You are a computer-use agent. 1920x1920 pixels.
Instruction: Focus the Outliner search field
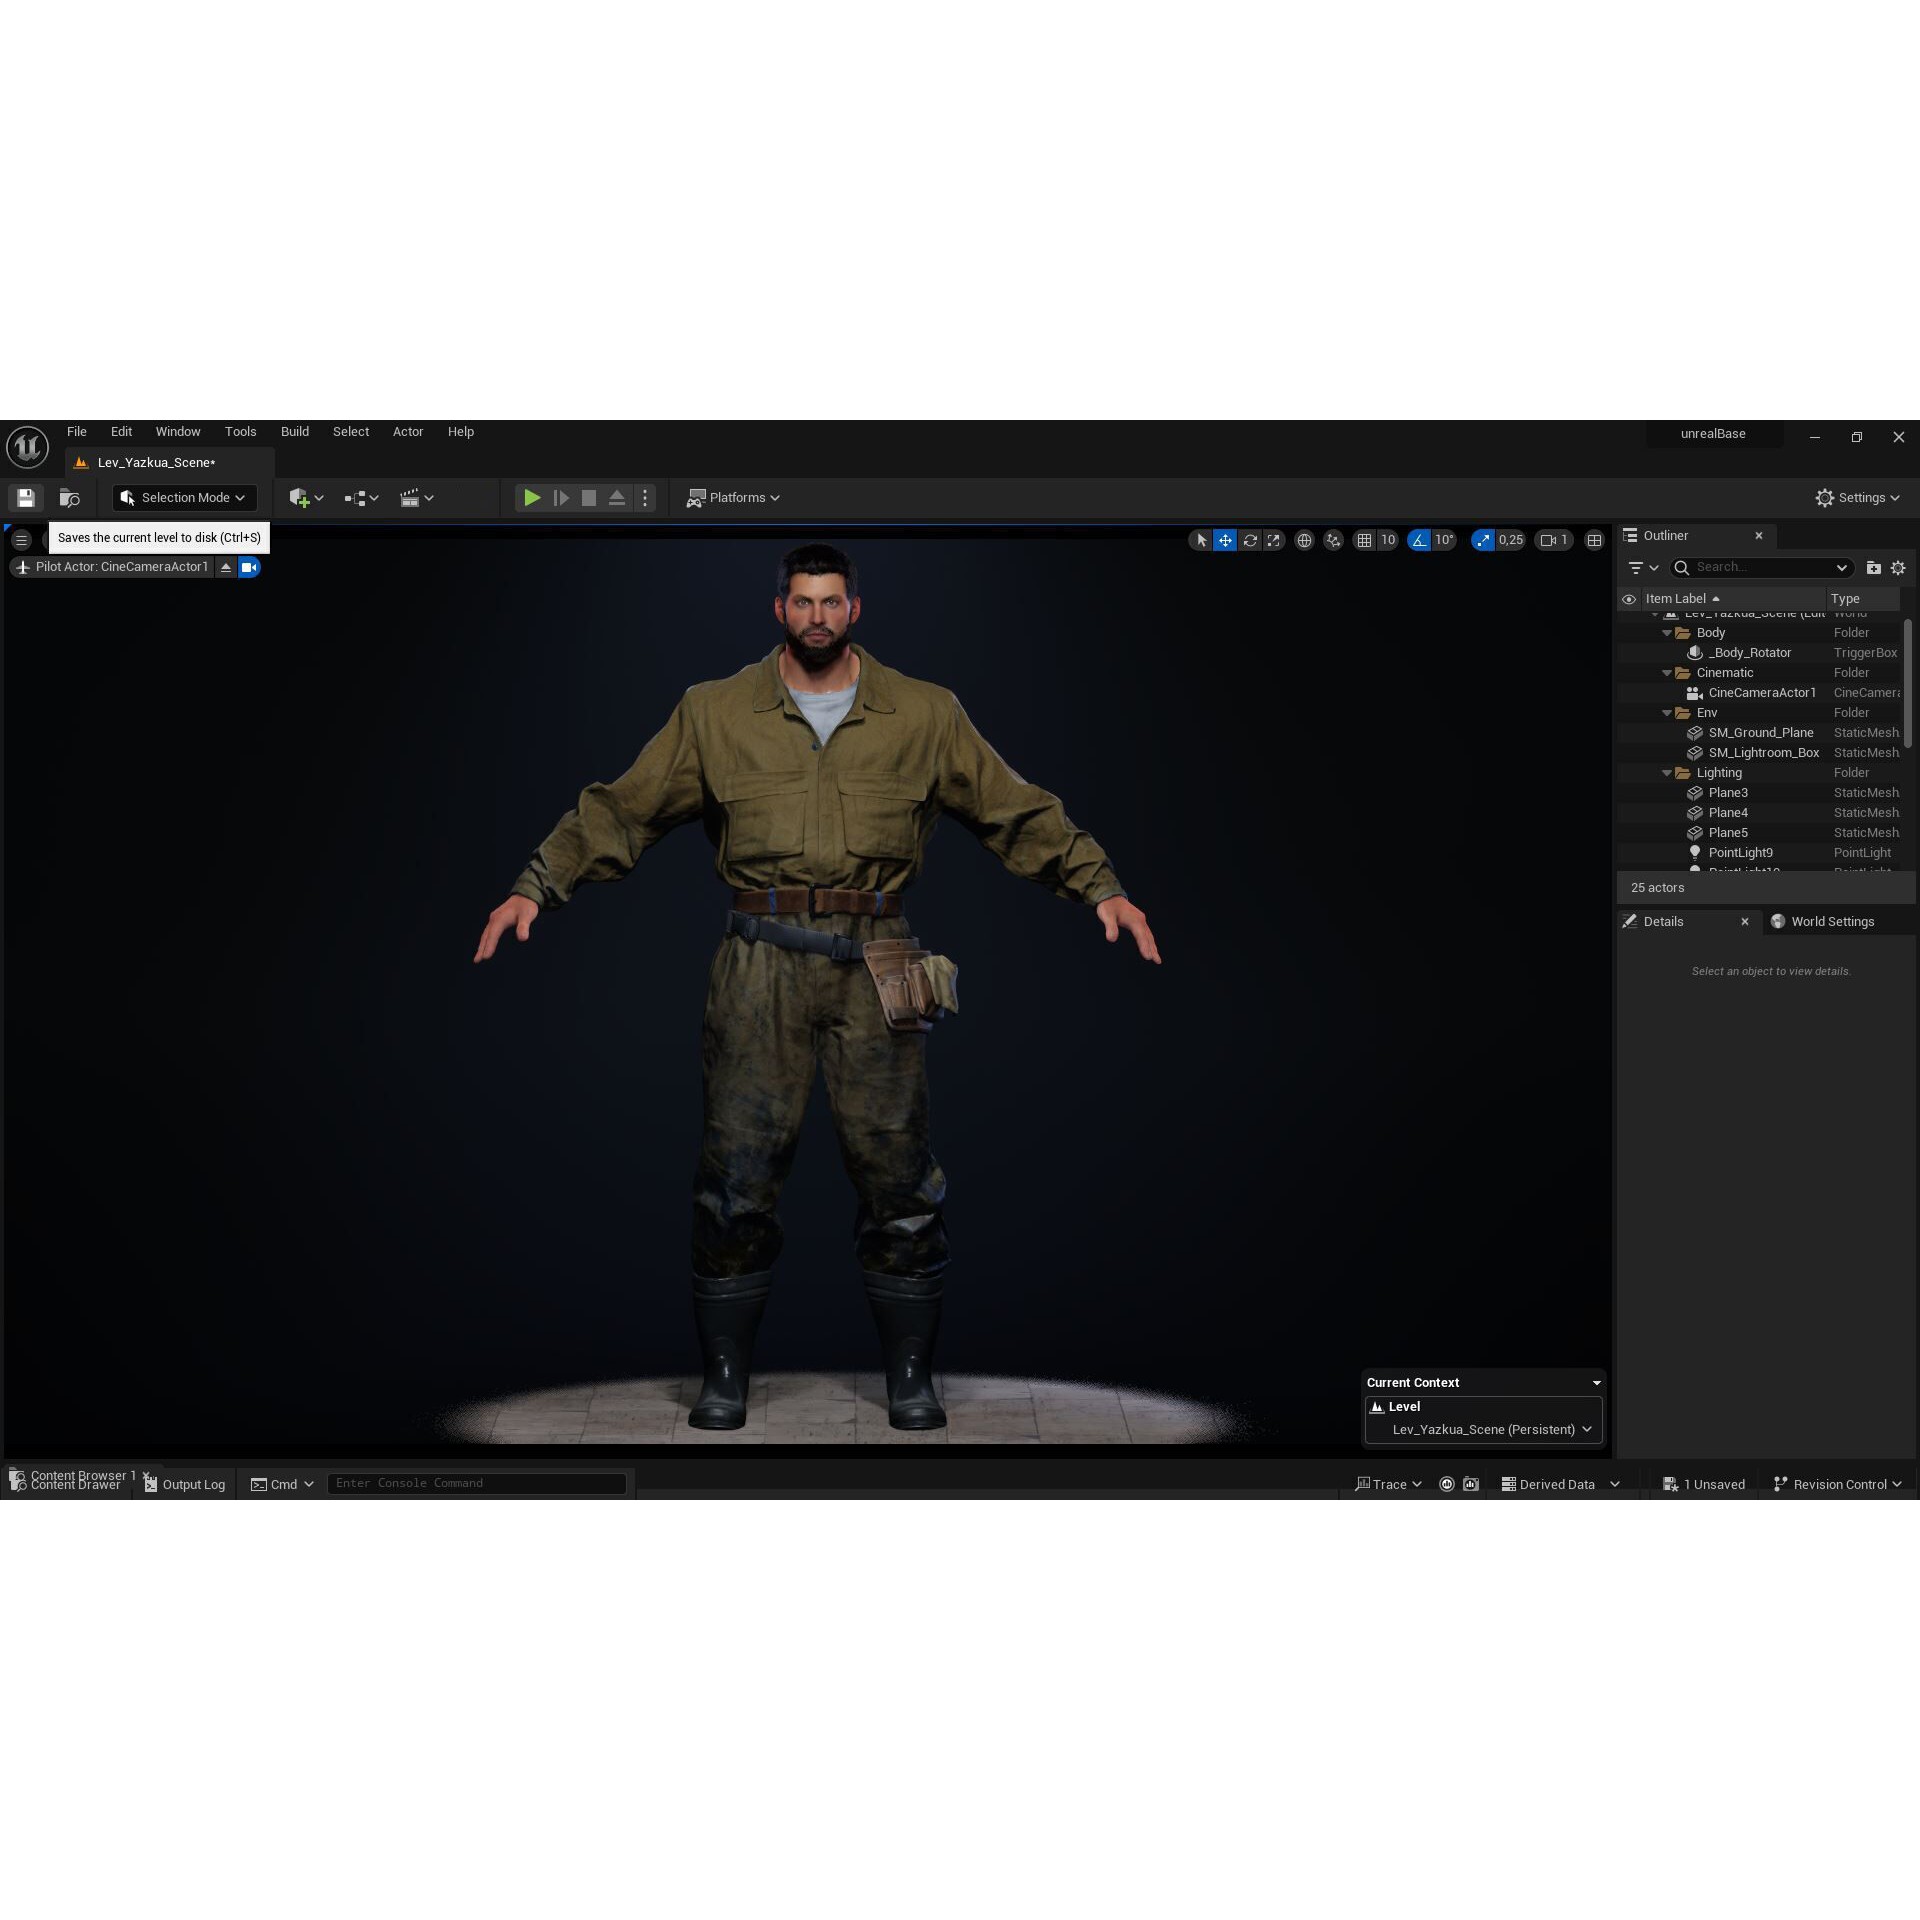coord(1762,568)
